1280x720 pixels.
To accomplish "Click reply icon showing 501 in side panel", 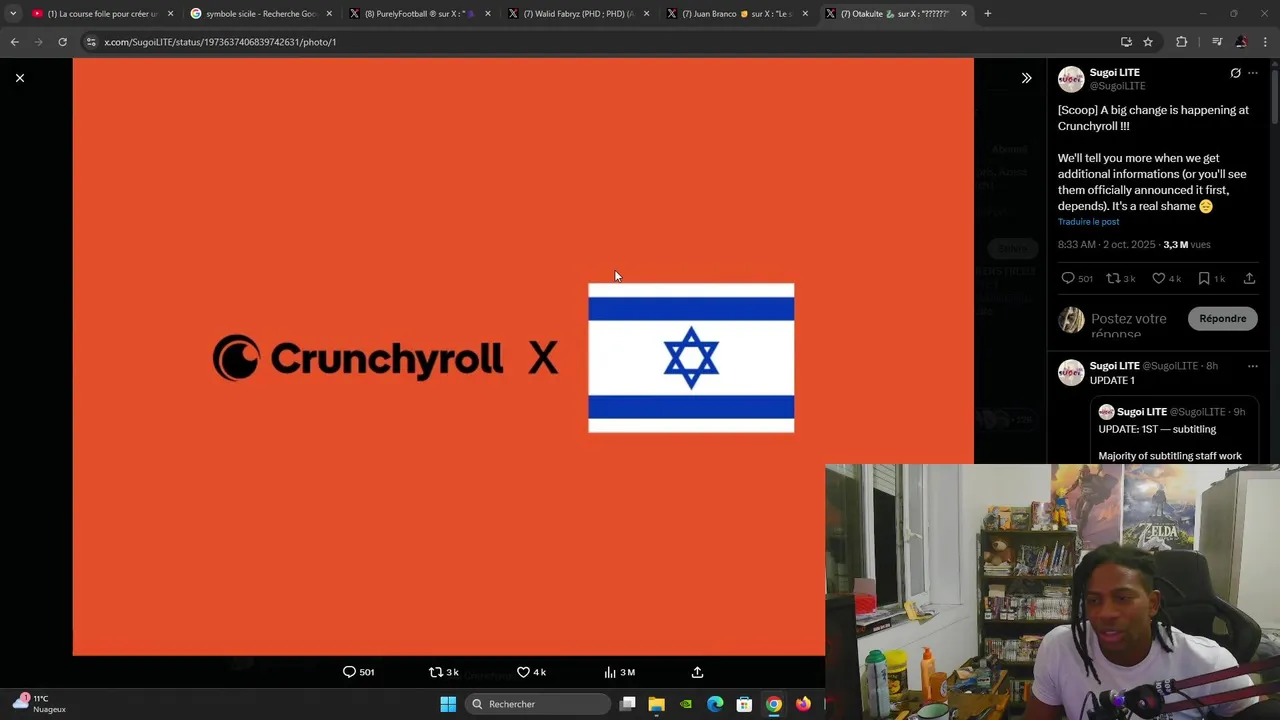I will [1076, 278].
